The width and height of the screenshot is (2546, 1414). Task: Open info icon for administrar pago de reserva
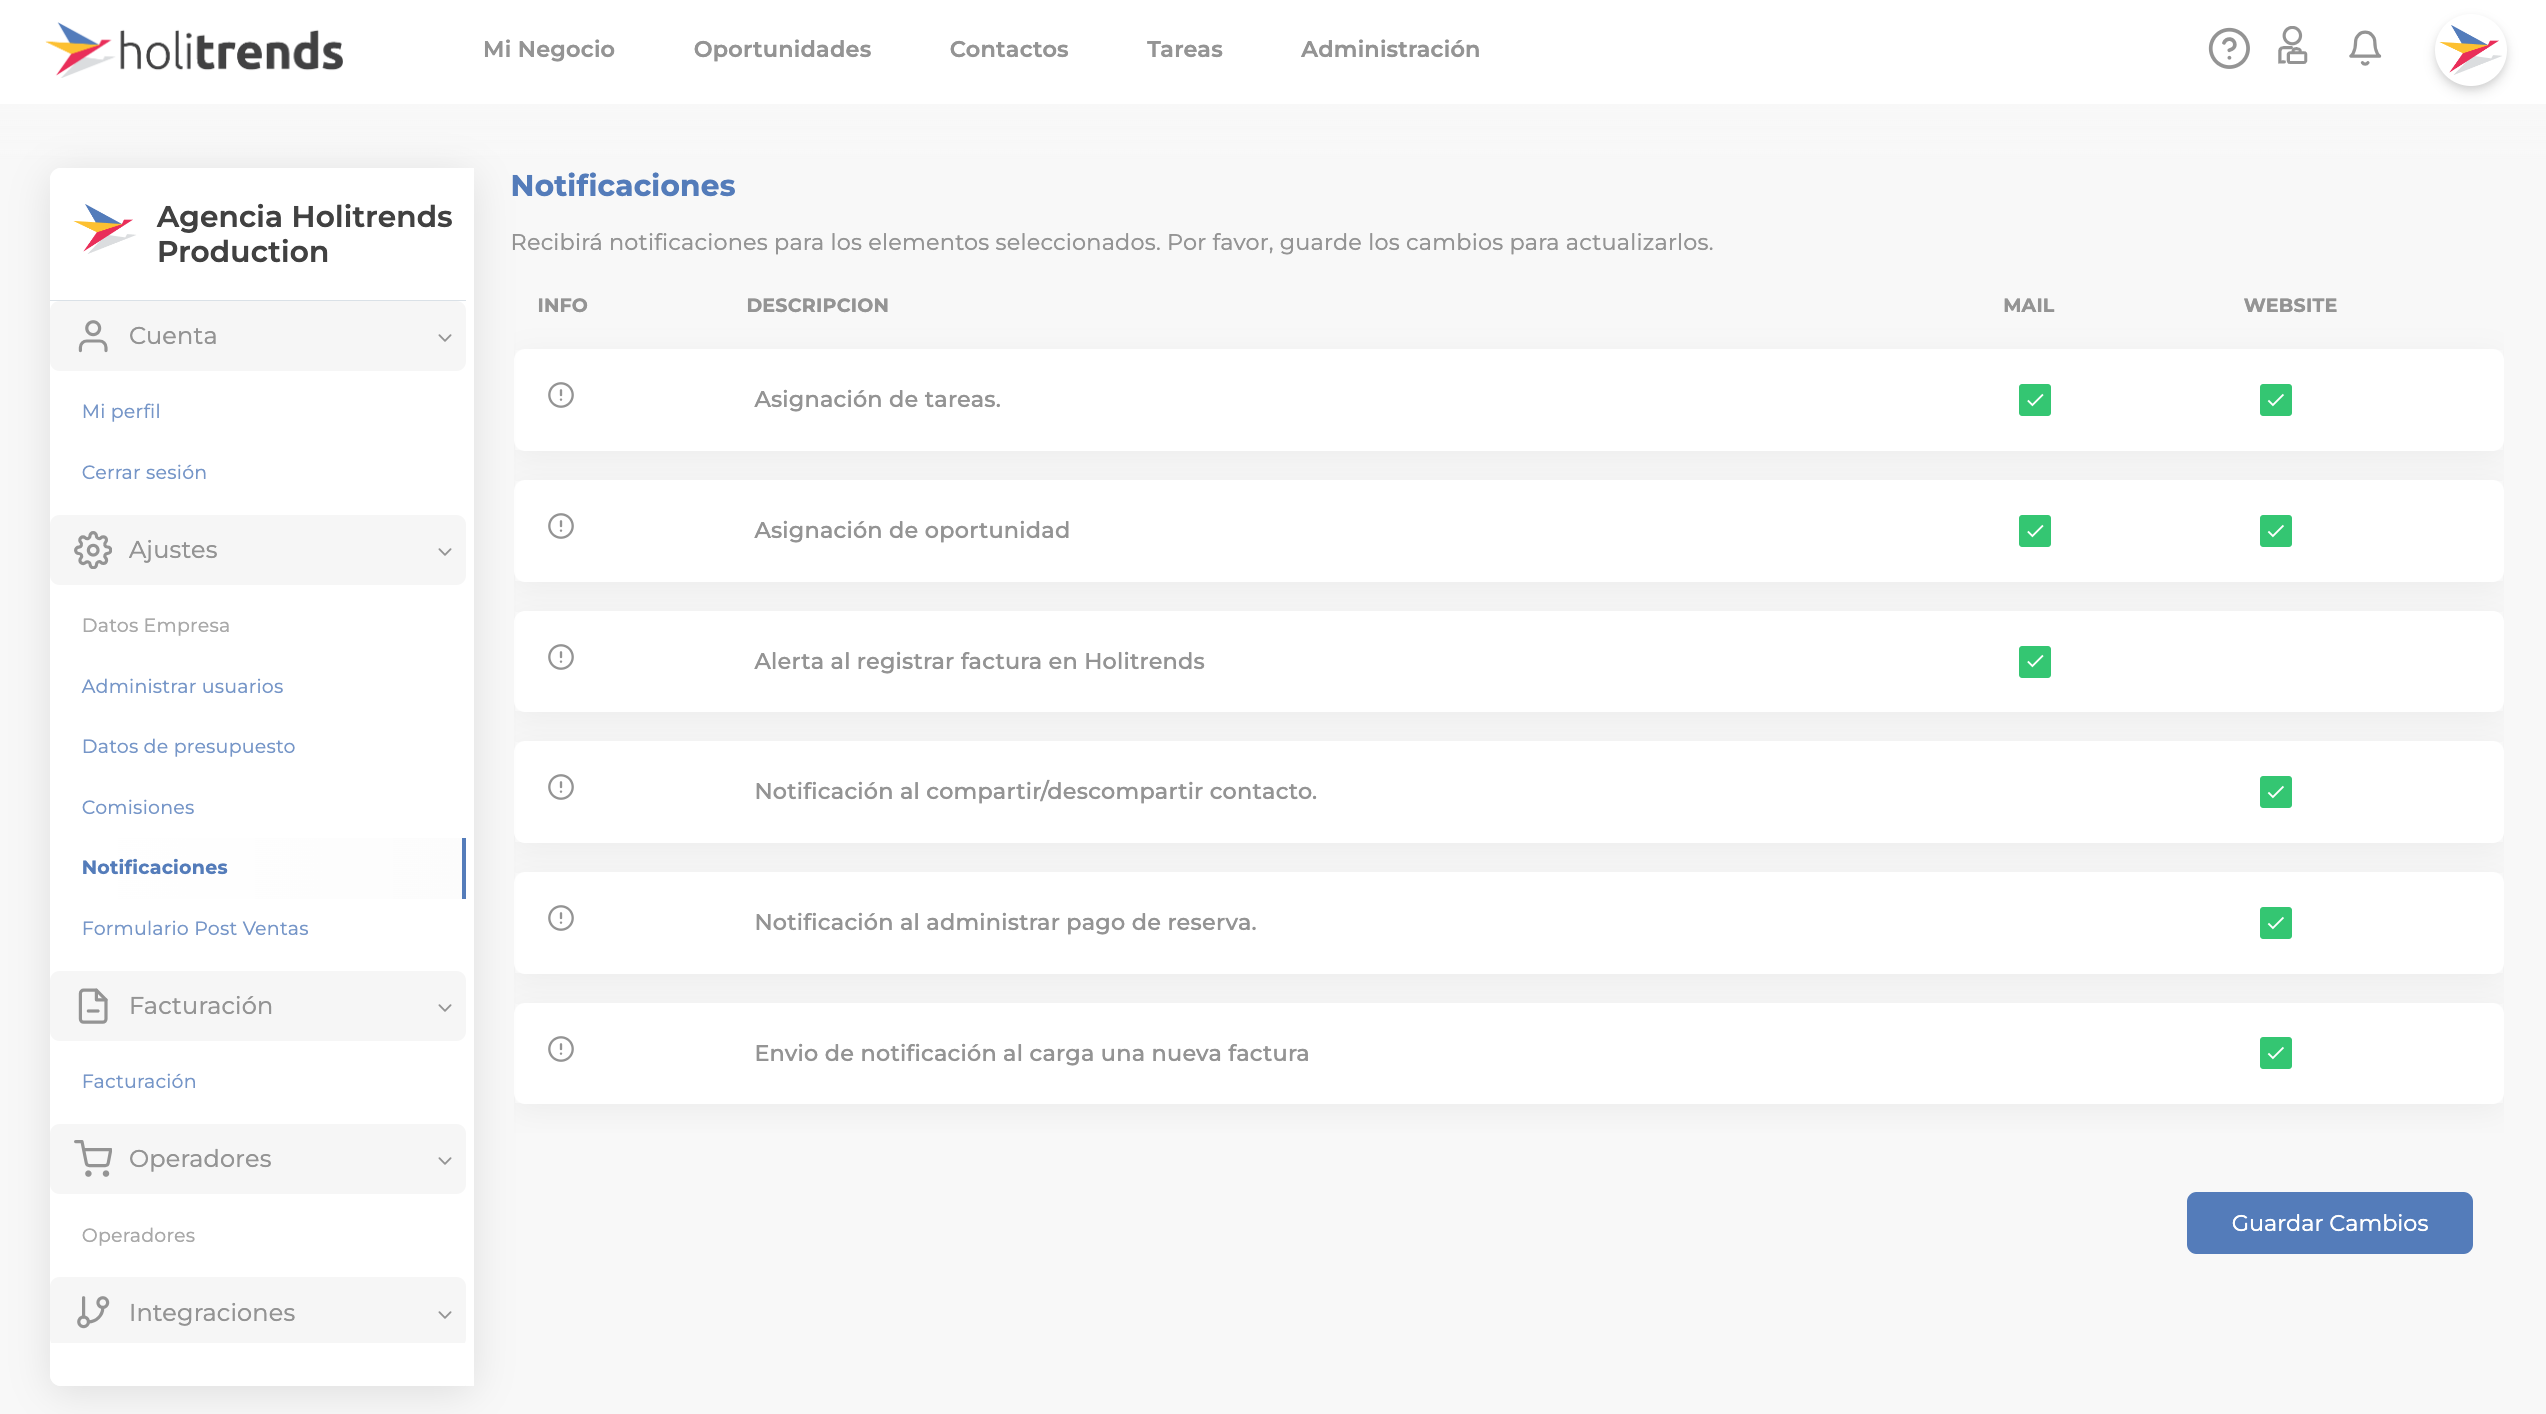[x=561, y=918]
